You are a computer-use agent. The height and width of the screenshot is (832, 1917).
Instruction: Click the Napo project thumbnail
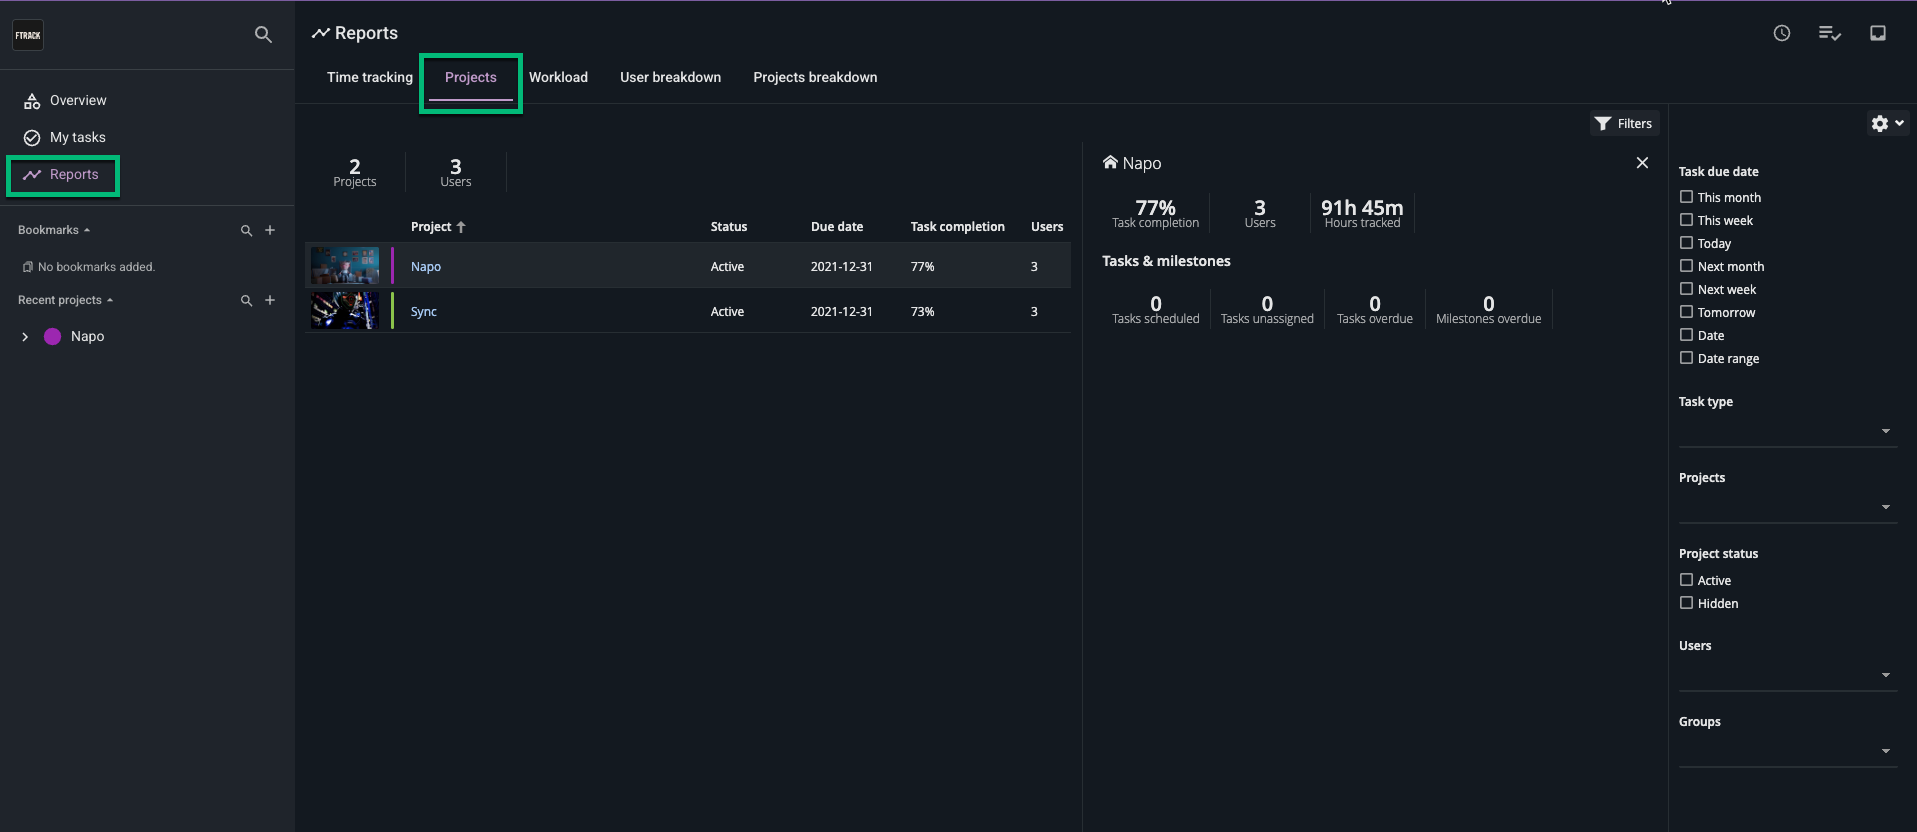click(x=345, y=266)
